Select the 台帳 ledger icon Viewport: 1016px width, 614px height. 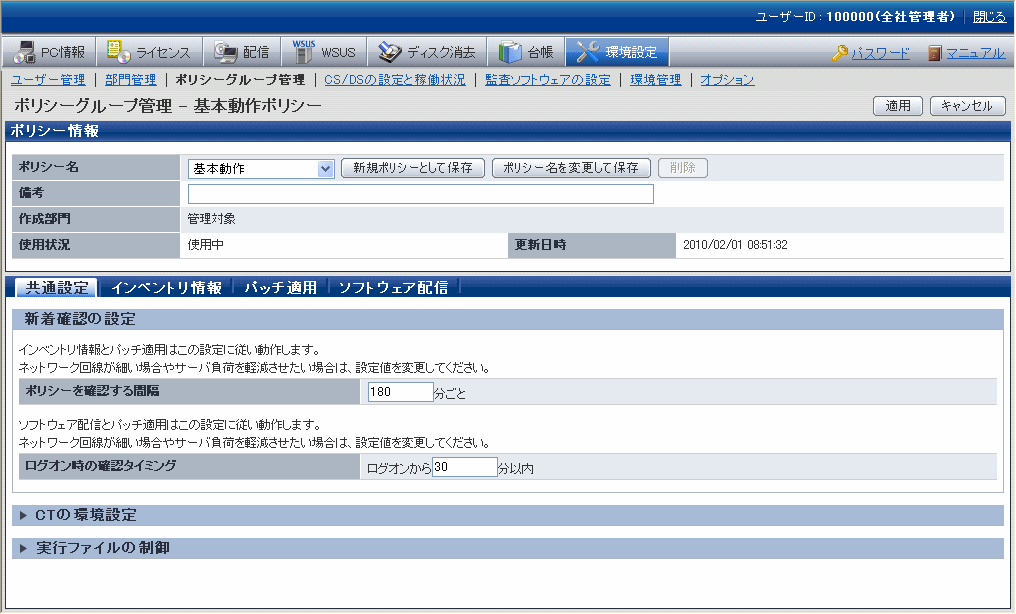point(510,52)
